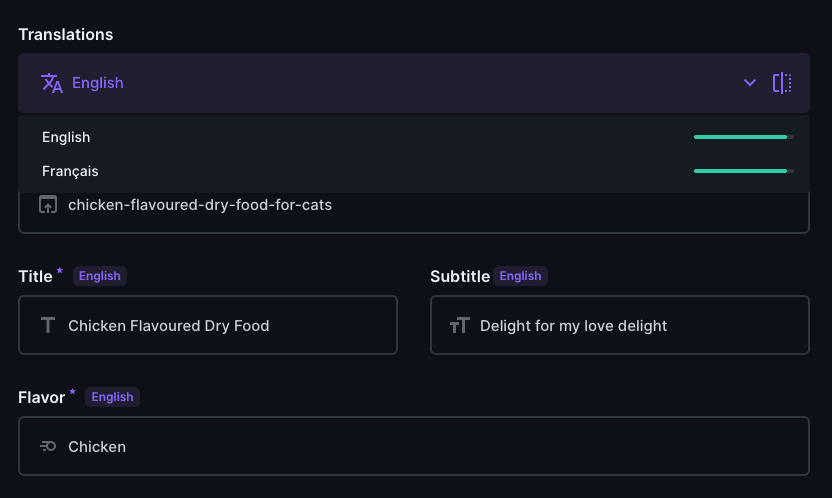
Task: Click English badge next to Title
Action: tap(100, 276)
